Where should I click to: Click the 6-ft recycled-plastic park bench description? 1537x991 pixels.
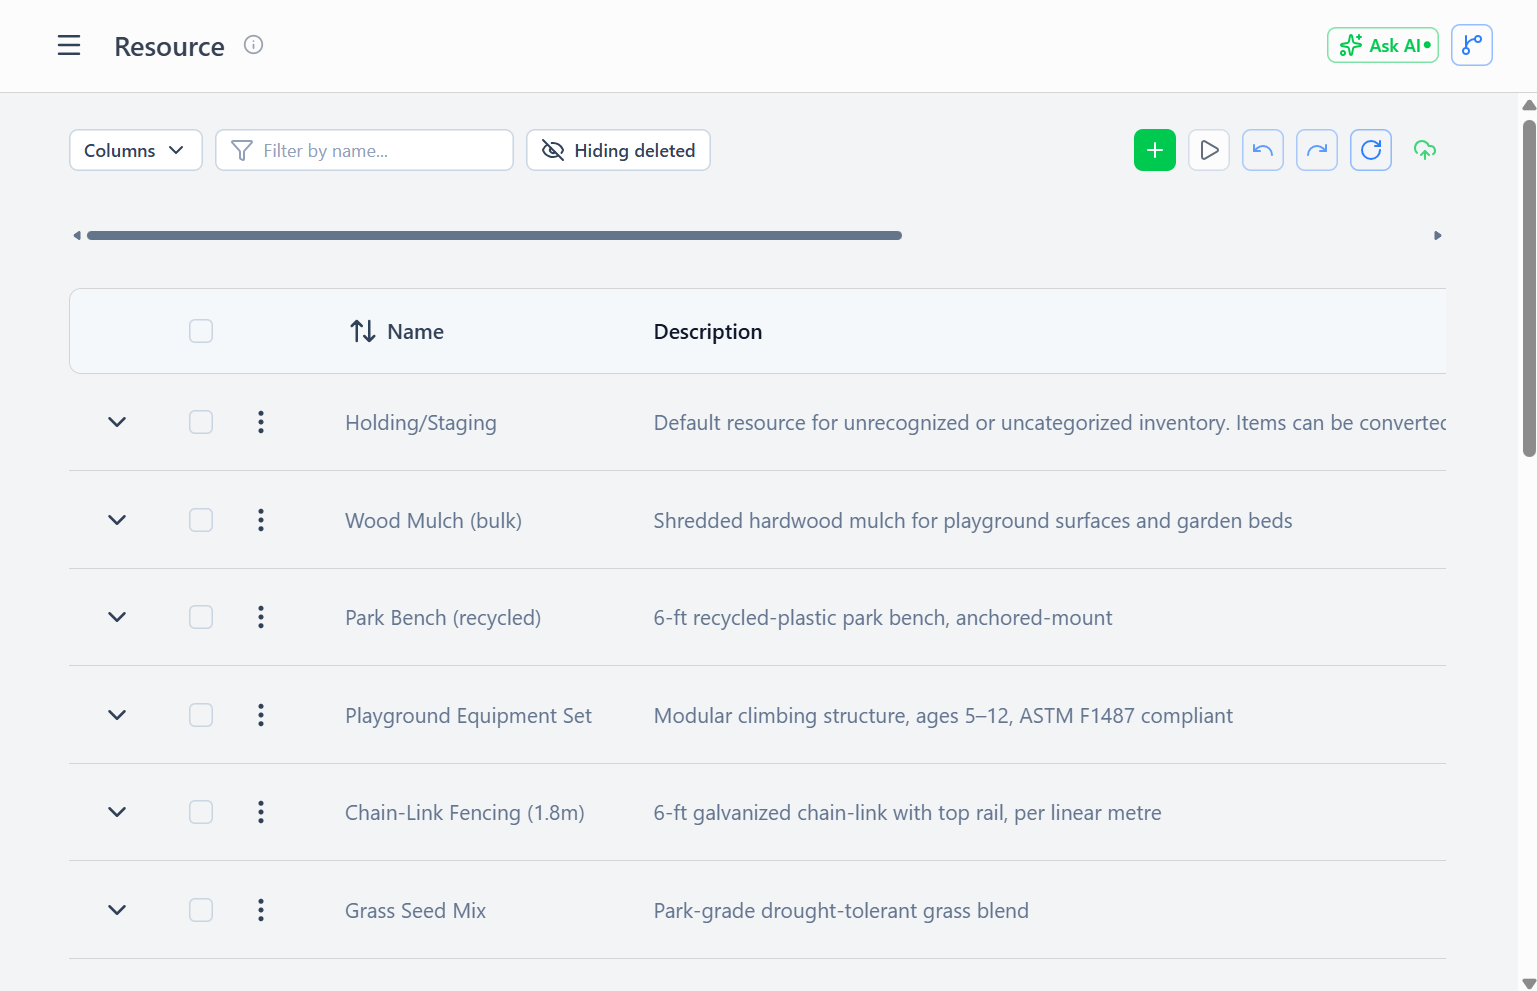click(x=883, y=618)
